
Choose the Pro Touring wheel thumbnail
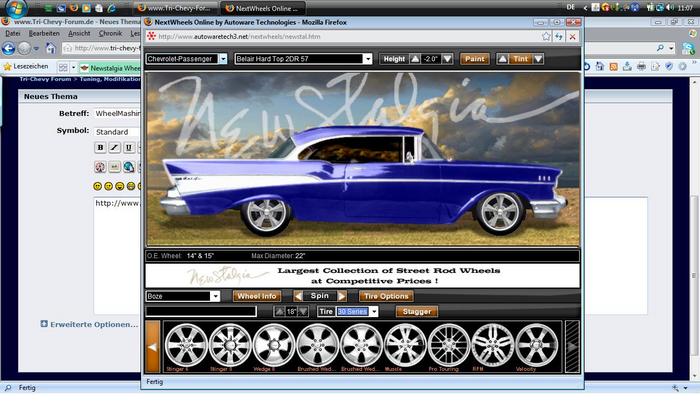[x=449, y=345]
